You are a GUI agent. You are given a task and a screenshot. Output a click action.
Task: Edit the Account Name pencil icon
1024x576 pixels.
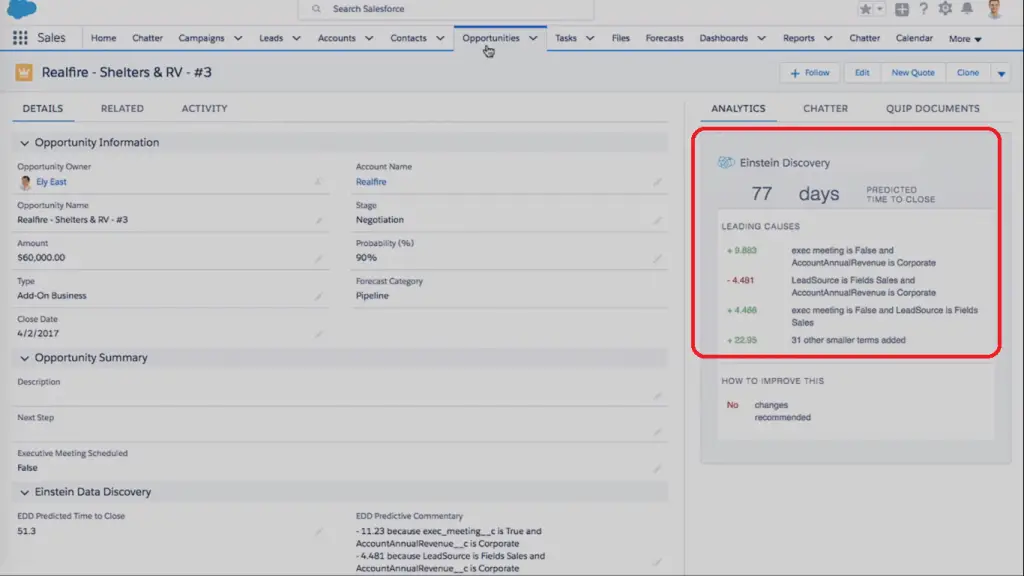pyautogui.click(x=657, y=182)
